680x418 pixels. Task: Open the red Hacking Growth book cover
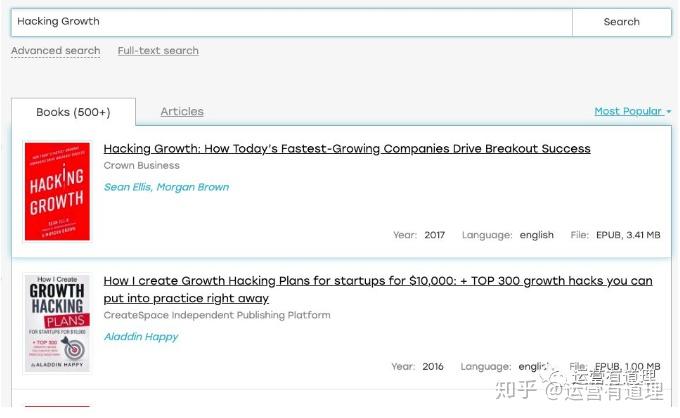[57, 191]
